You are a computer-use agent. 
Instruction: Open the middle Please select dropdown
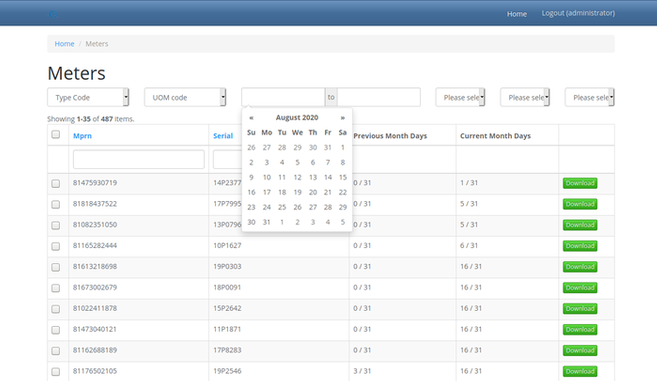(525, 97)
